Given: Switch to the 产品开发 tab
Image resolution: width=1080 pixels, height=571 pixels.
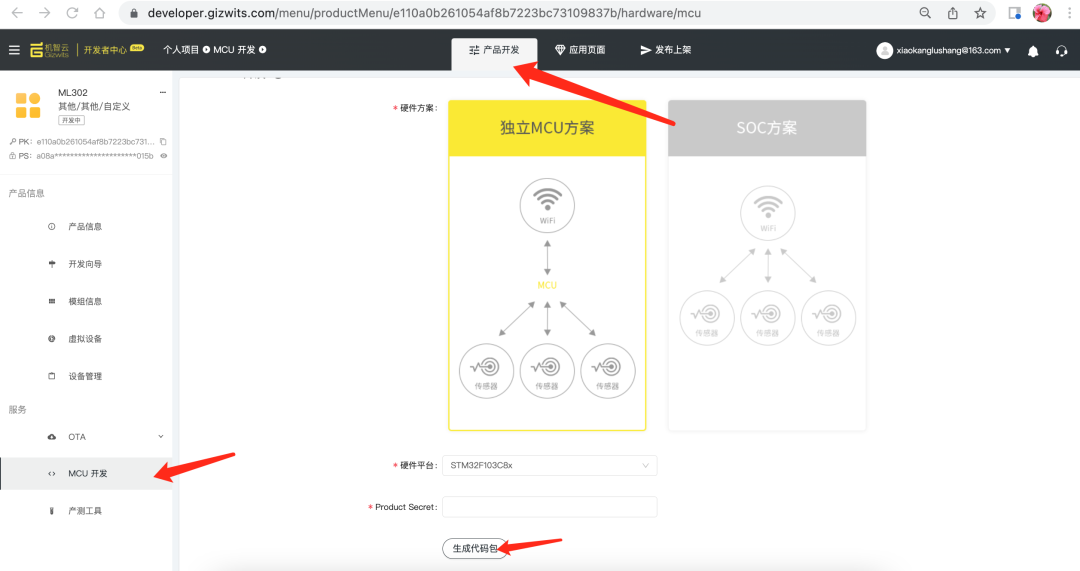Looking at the screenshot, I should point(494,50).
